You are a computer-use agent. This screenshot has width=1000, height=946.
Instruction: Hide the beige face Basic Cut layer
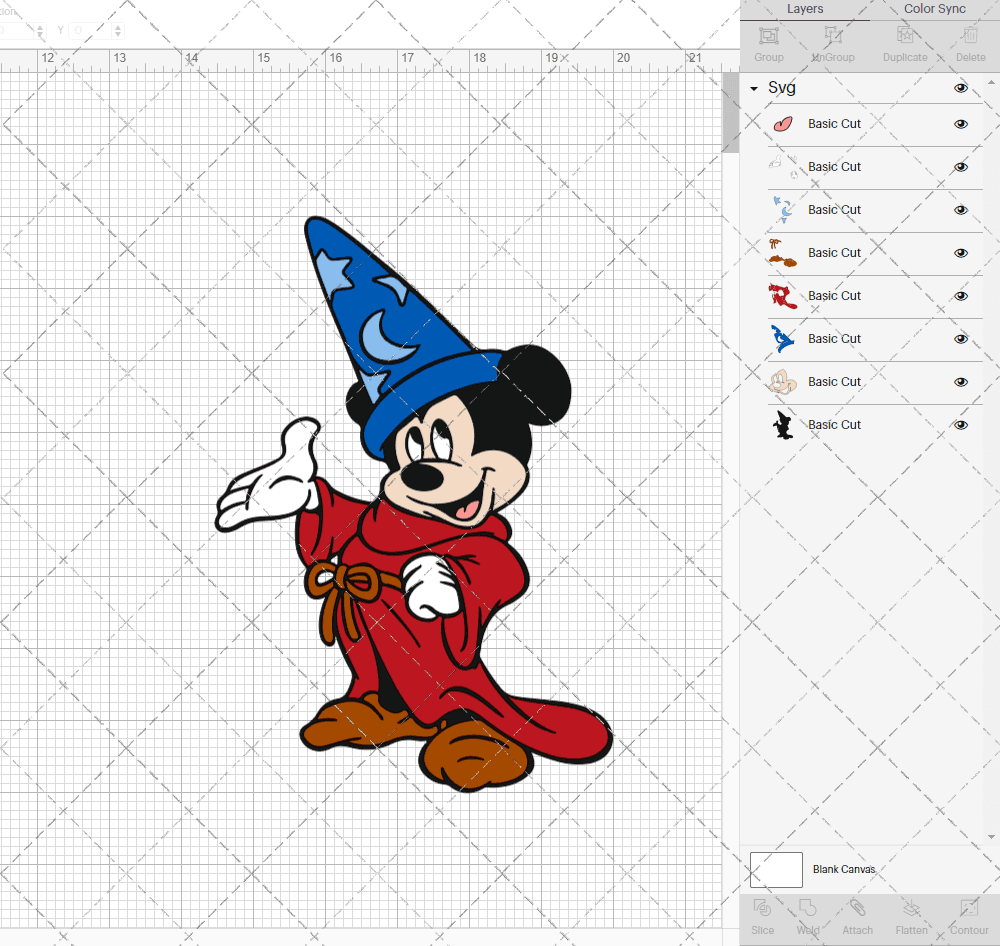point(960,382)
